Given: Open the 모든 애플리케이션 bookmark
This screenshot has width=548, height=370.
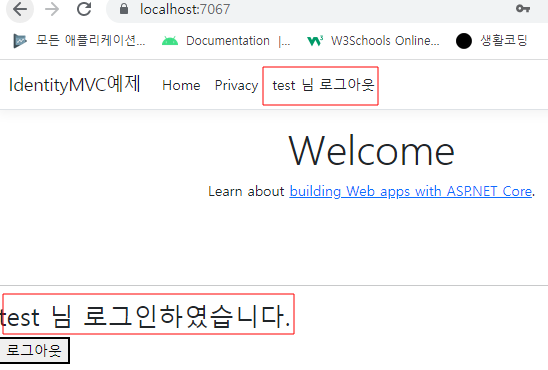Looking at the screenshot, I should tap(79, 41).
